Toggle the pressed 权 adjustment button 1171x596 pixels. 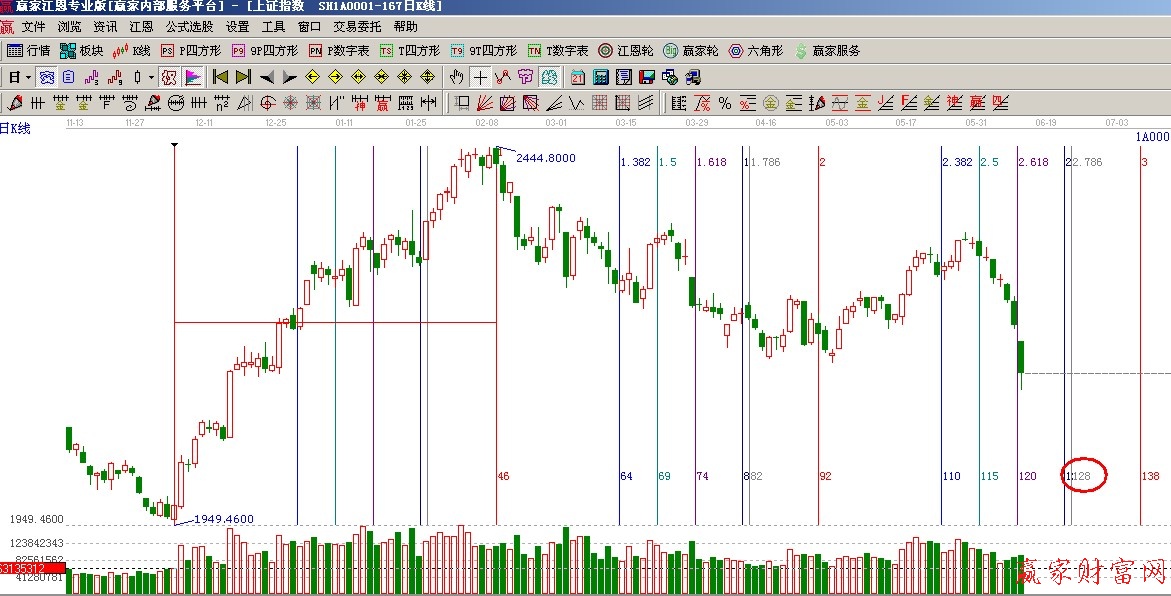click(169, 77)
